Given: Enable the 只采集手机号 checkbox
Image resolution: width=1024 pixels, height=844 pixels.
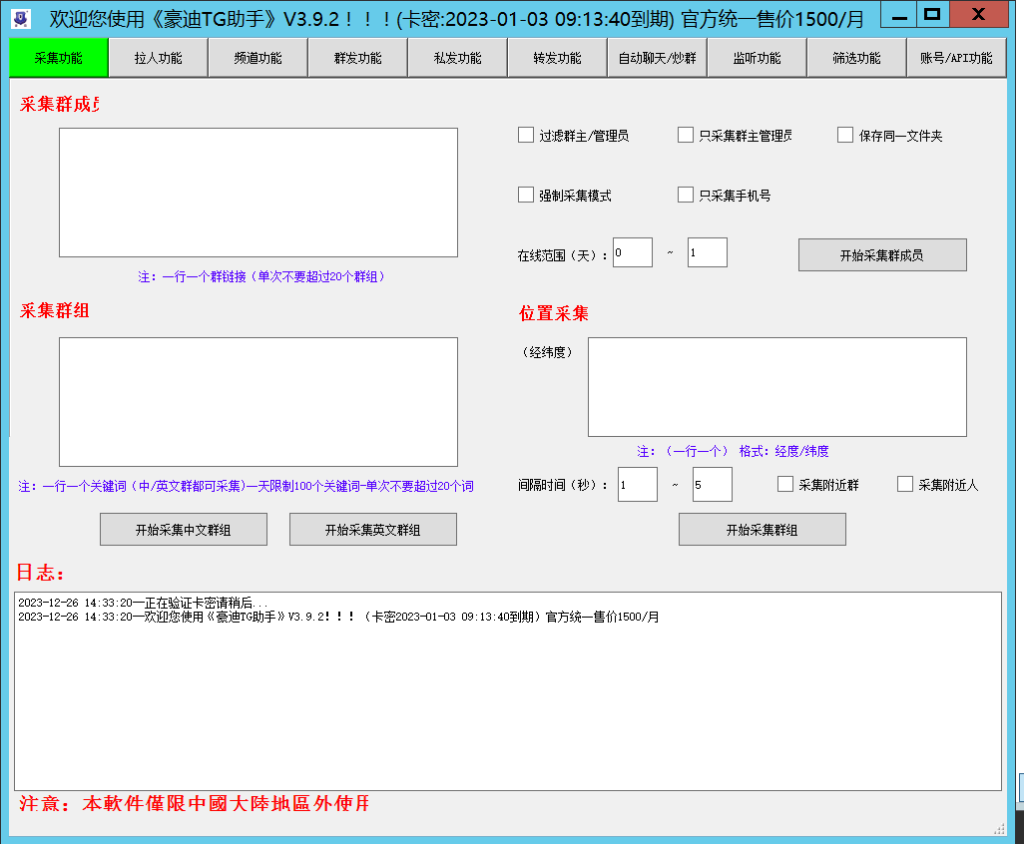Looking at the screenshot, I should 685,195.
